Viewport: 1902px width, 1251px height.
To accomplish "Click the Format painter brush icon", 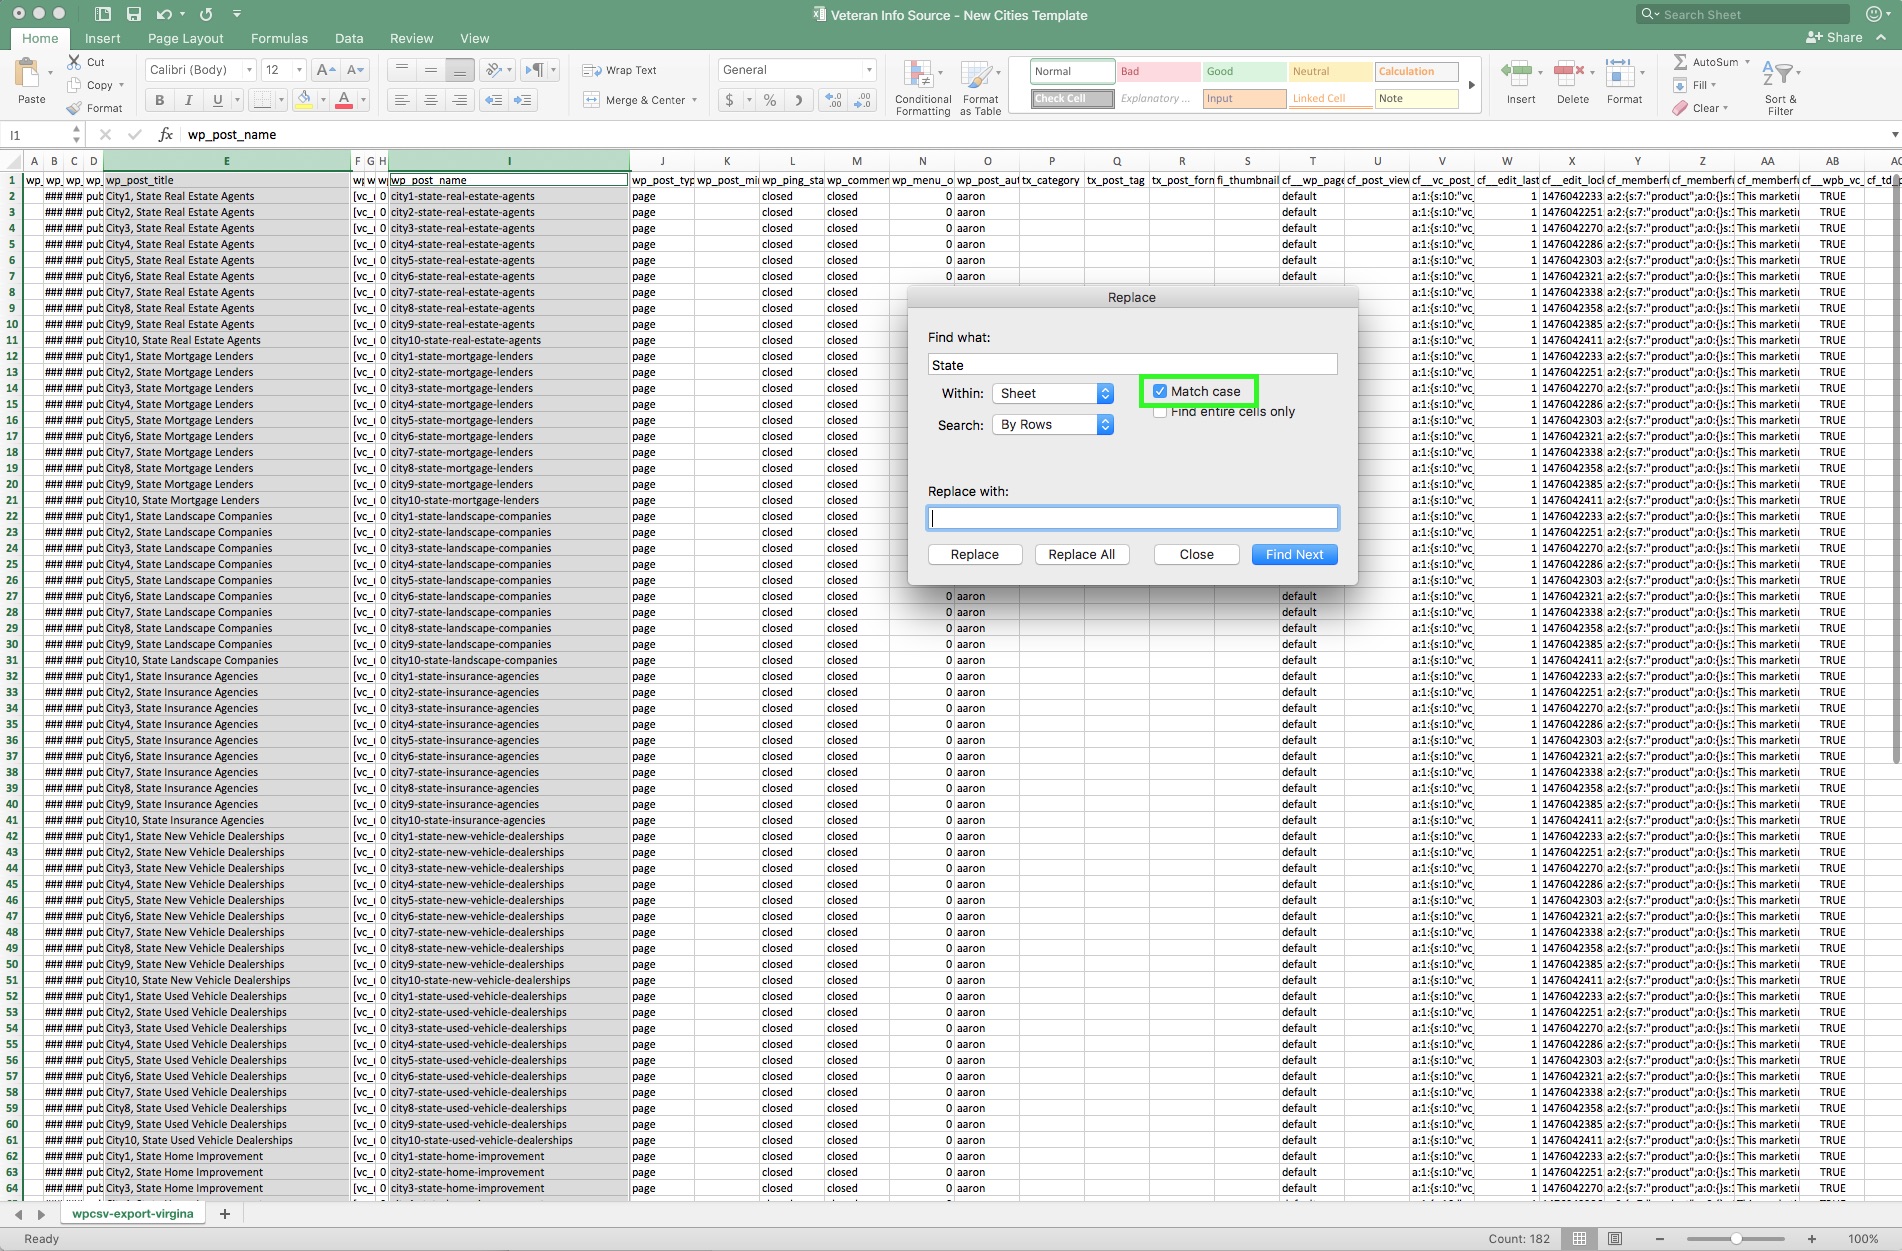I will tap(74, 108).
